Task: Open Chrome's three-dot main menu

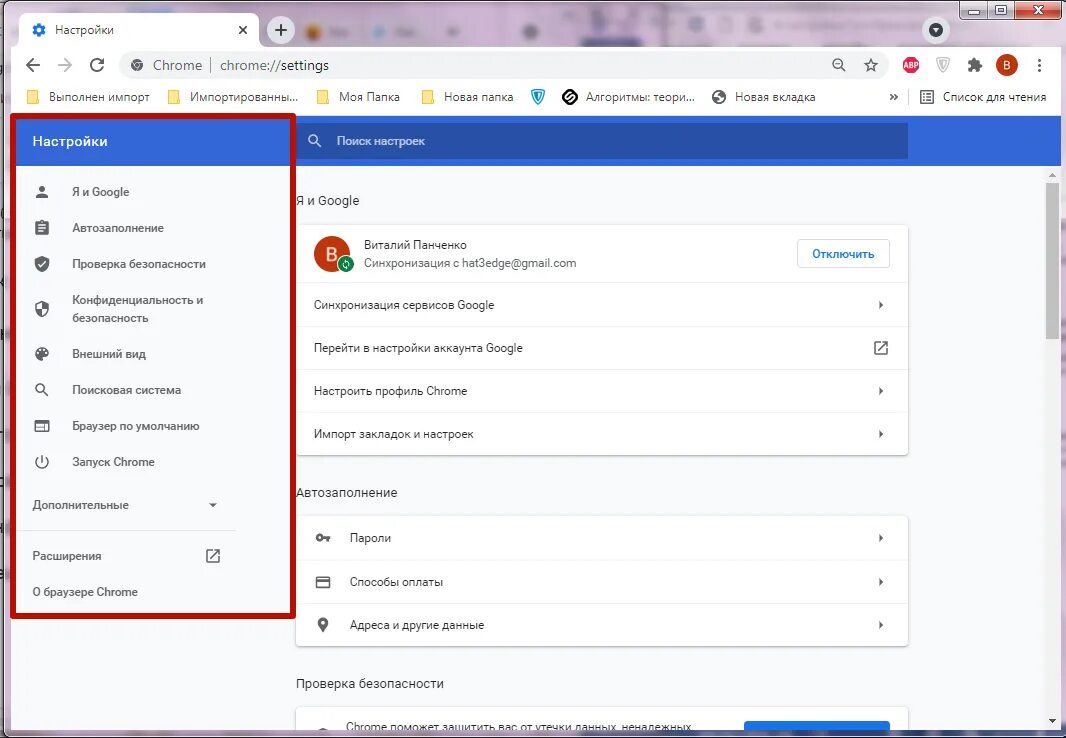Action: [x=1039, y=65]
